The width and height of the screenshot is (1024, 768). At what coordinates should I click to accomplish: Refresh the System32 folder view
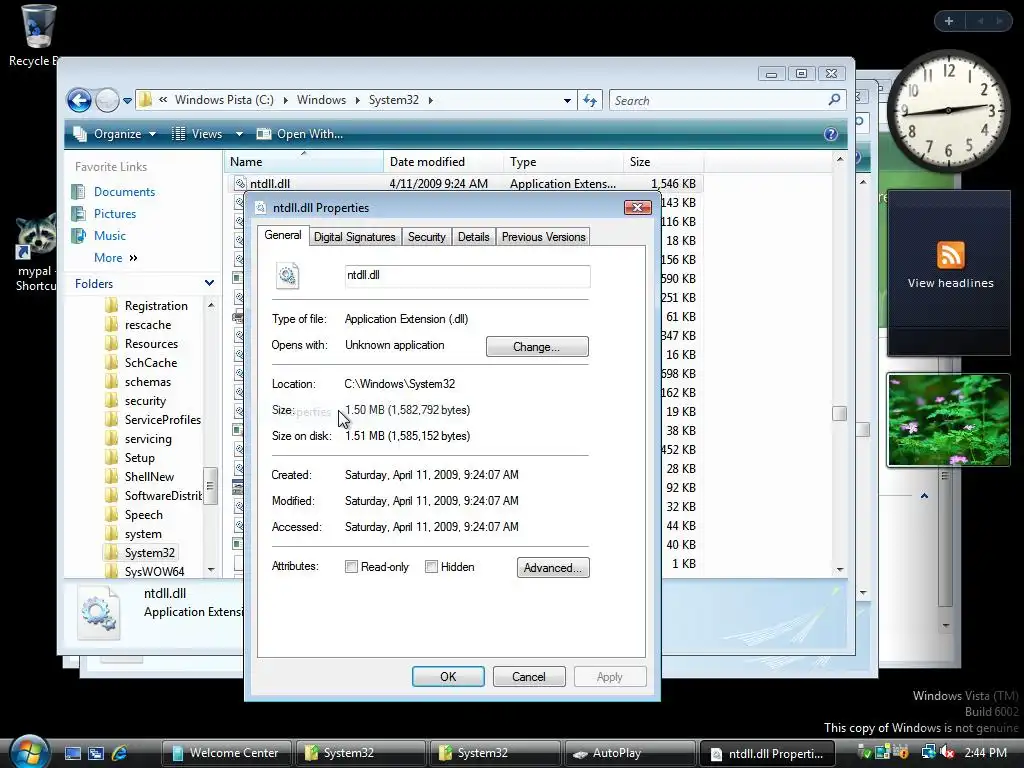click(x=590, y=100)
